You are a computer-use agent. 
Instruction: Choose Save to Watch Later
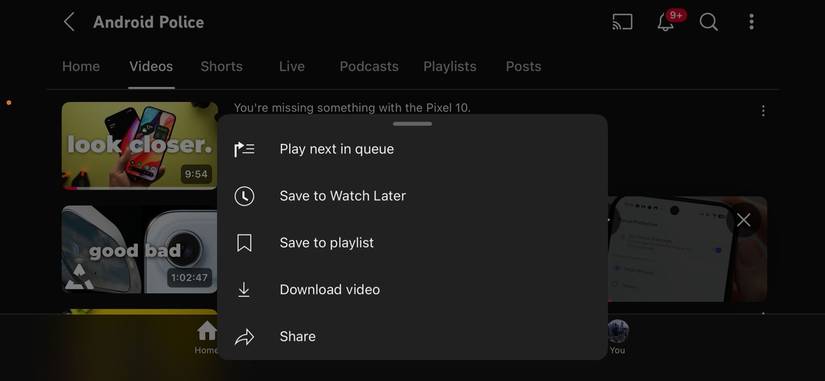click(x=412, y=196)
